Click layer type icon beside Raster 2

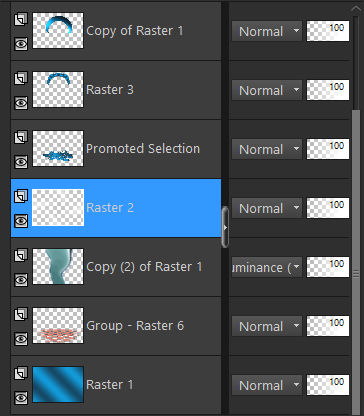click(21, 196)
